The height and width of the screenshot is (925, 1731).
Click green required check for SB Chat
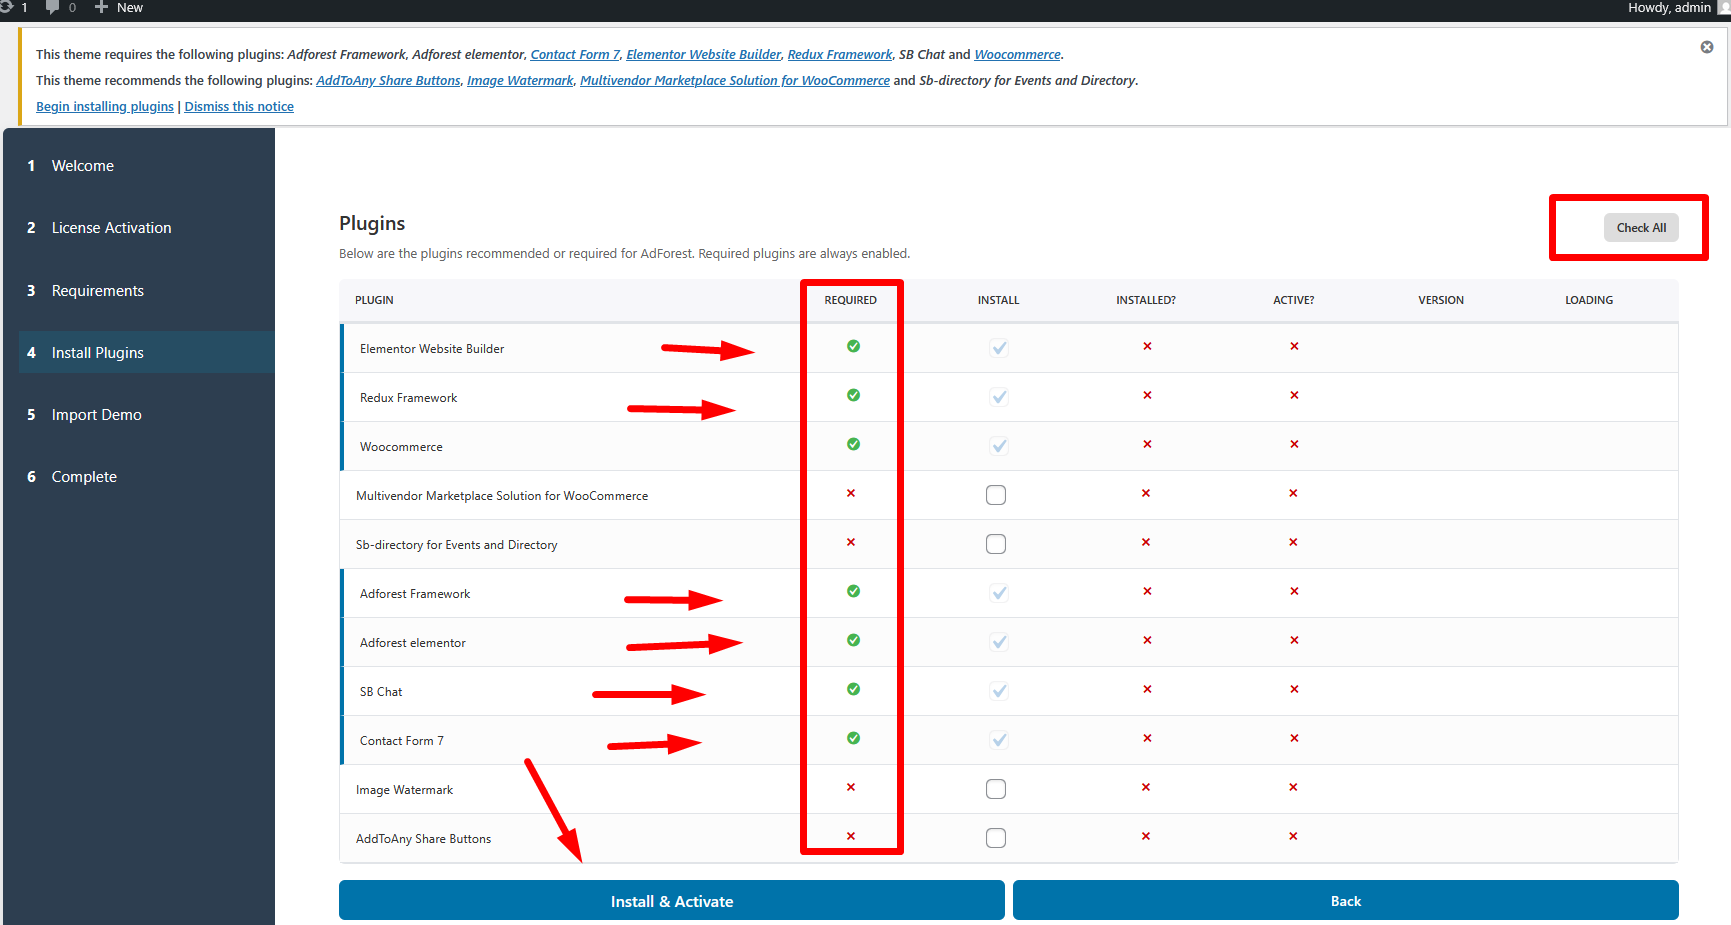pyautogui.click(x=853, y=689)
